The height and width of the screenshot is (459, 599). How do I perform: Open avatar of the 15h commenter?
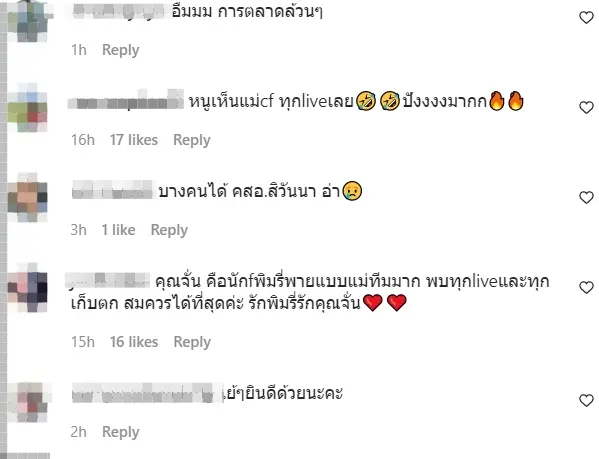point(28,287)
